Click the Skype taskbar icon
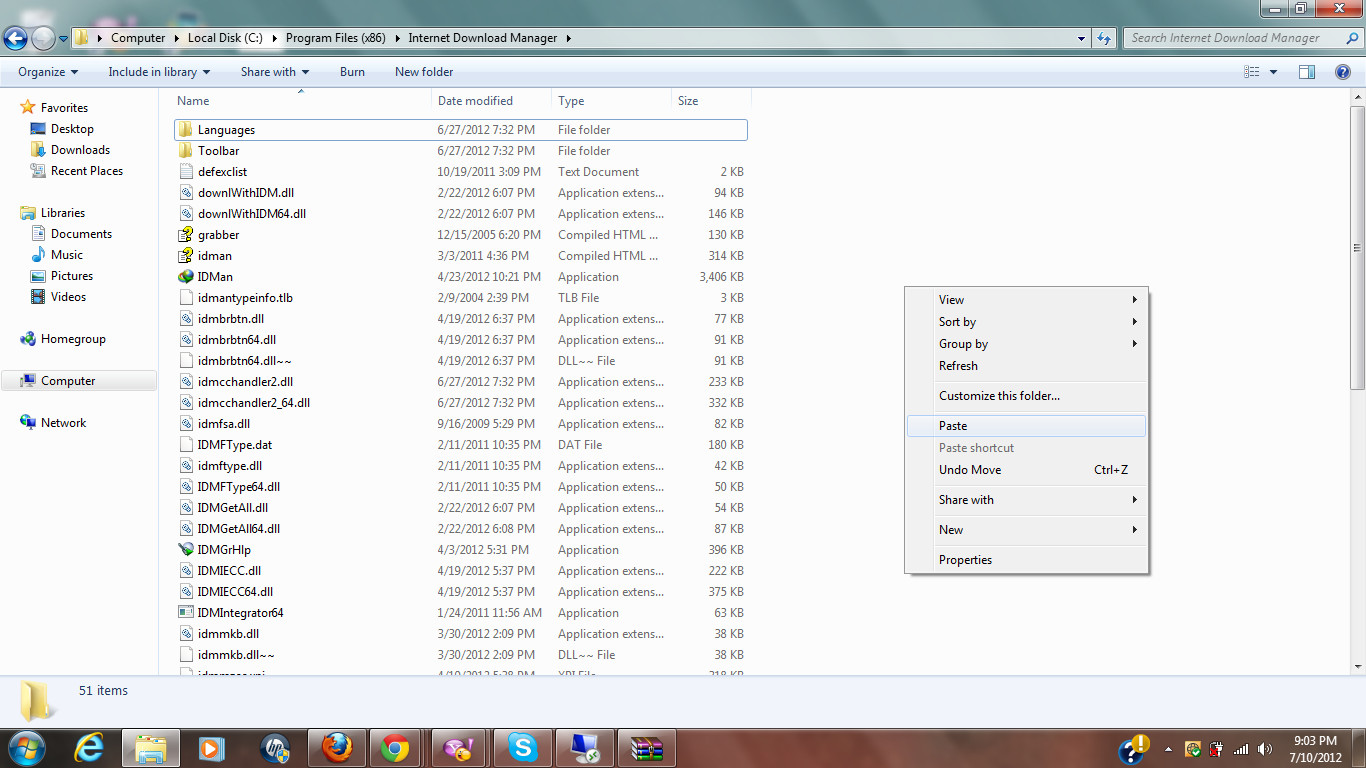1366x768 pixels. [522, 748]
